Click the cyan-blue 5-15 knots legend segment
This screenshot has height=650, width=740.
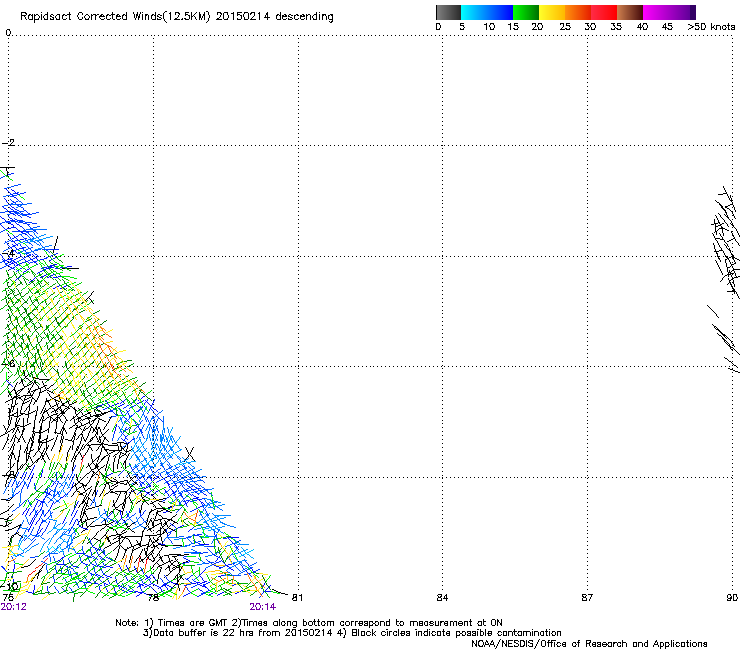(487, 12)
